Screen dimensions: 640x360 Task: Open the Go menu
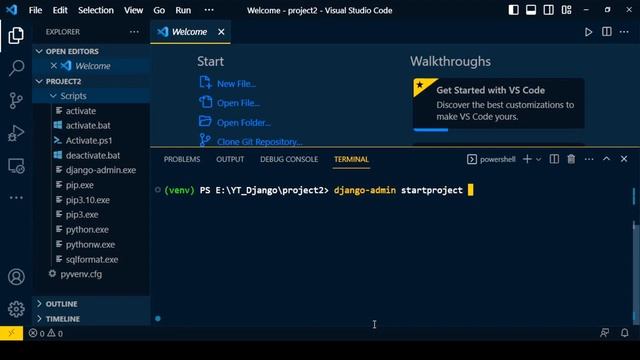(x=159, y=10)
